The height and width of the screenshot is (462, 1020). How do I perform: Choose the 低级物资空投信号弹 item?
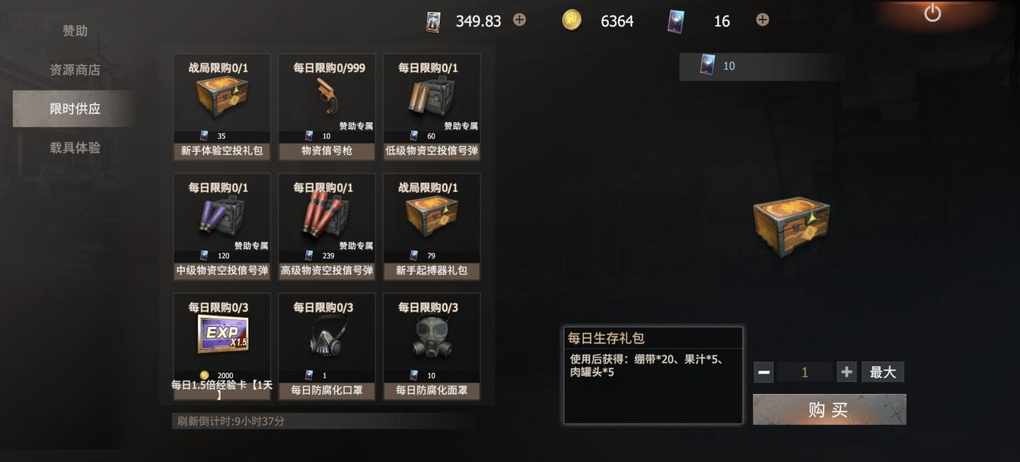pos(432,107)
